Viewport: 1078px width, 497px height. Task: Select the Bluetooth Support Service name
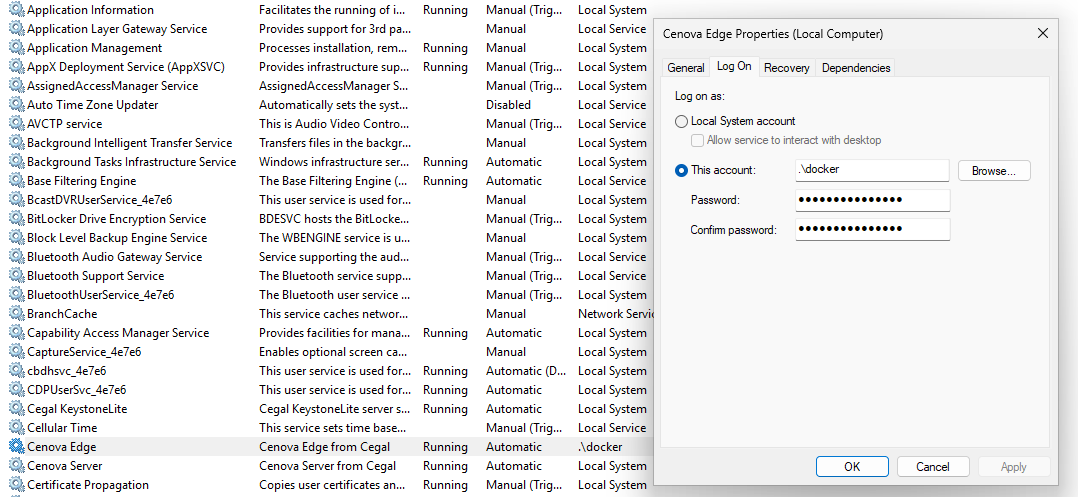[x=96, y=276]
